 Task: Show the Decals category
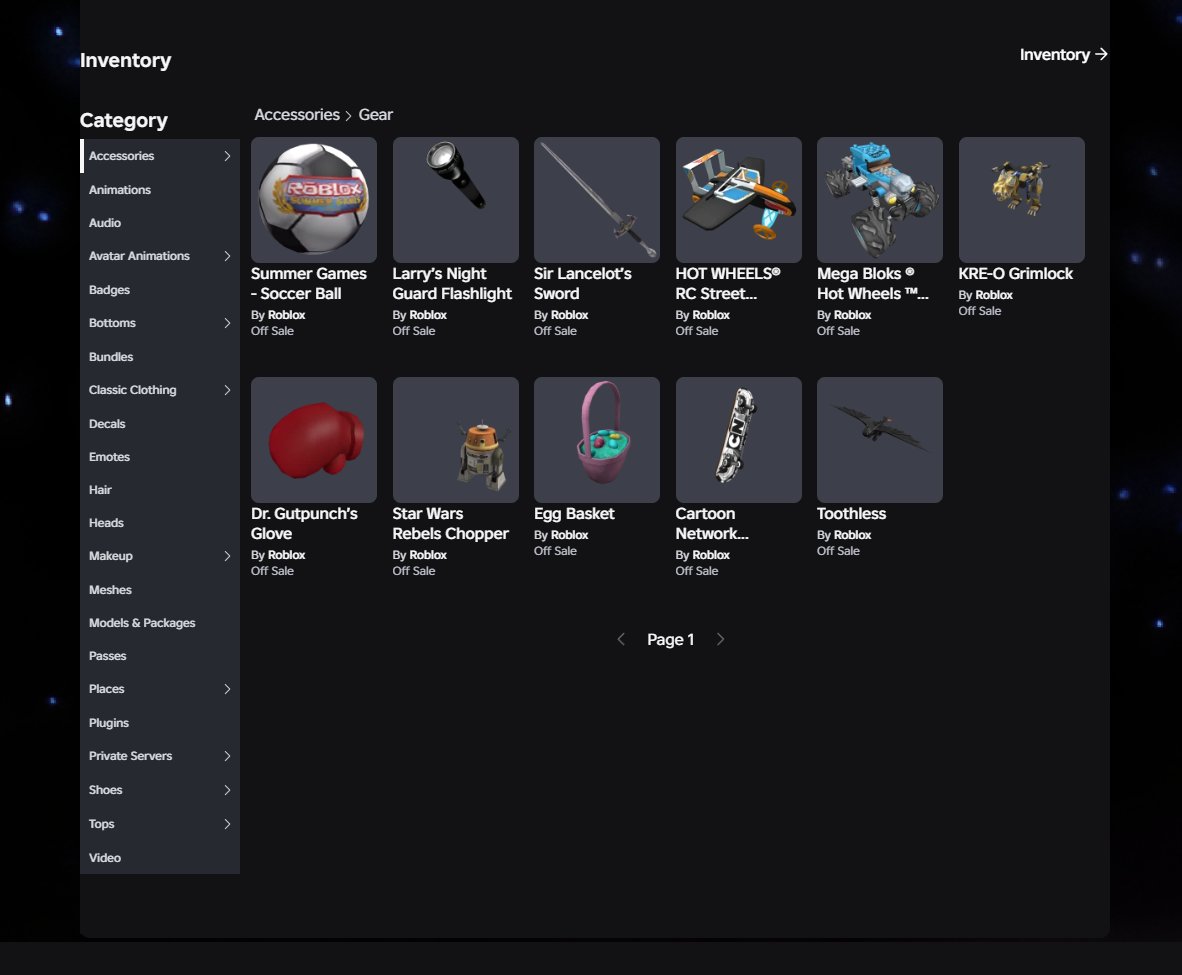click(x=160, y=424)
